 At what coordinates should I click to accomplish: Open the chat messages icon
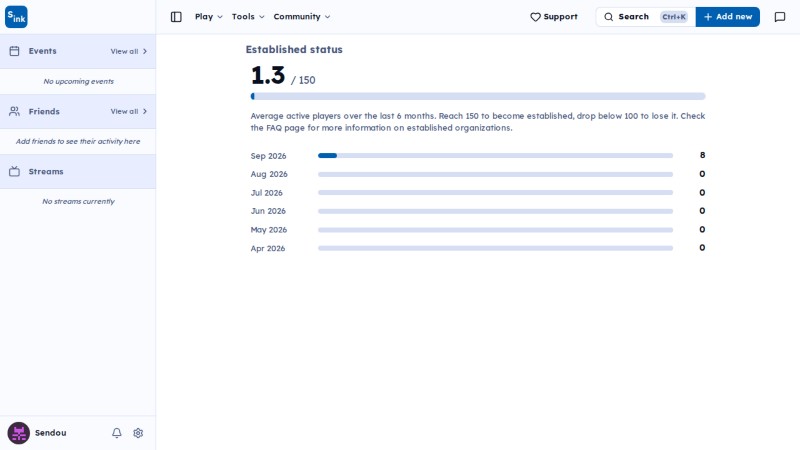(780, 17)
